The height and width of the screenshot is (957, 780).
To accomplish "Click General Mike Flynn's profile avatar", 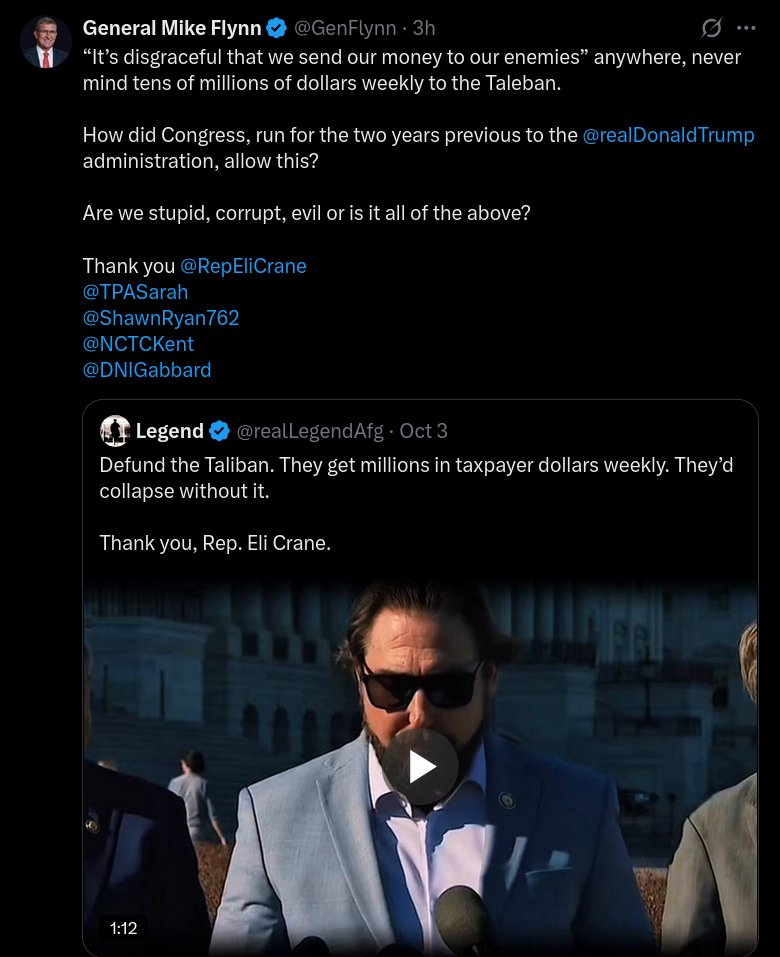I will pos(46,42).
